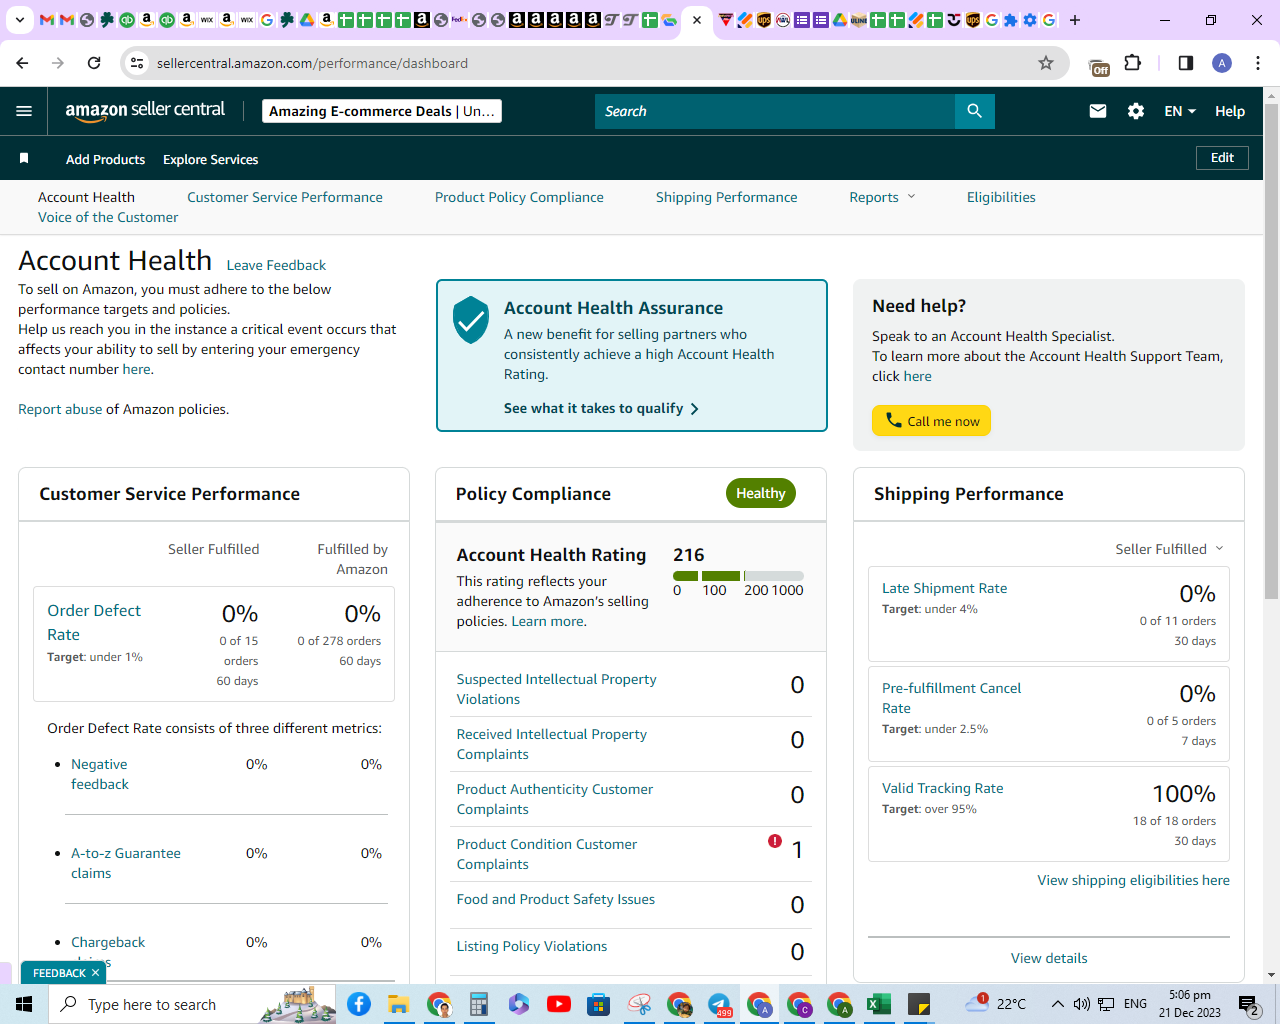The height and width of the screenshot is (1024, 1280).
Task: Open Sticky Notes from taskbar
Action: 919,1004
